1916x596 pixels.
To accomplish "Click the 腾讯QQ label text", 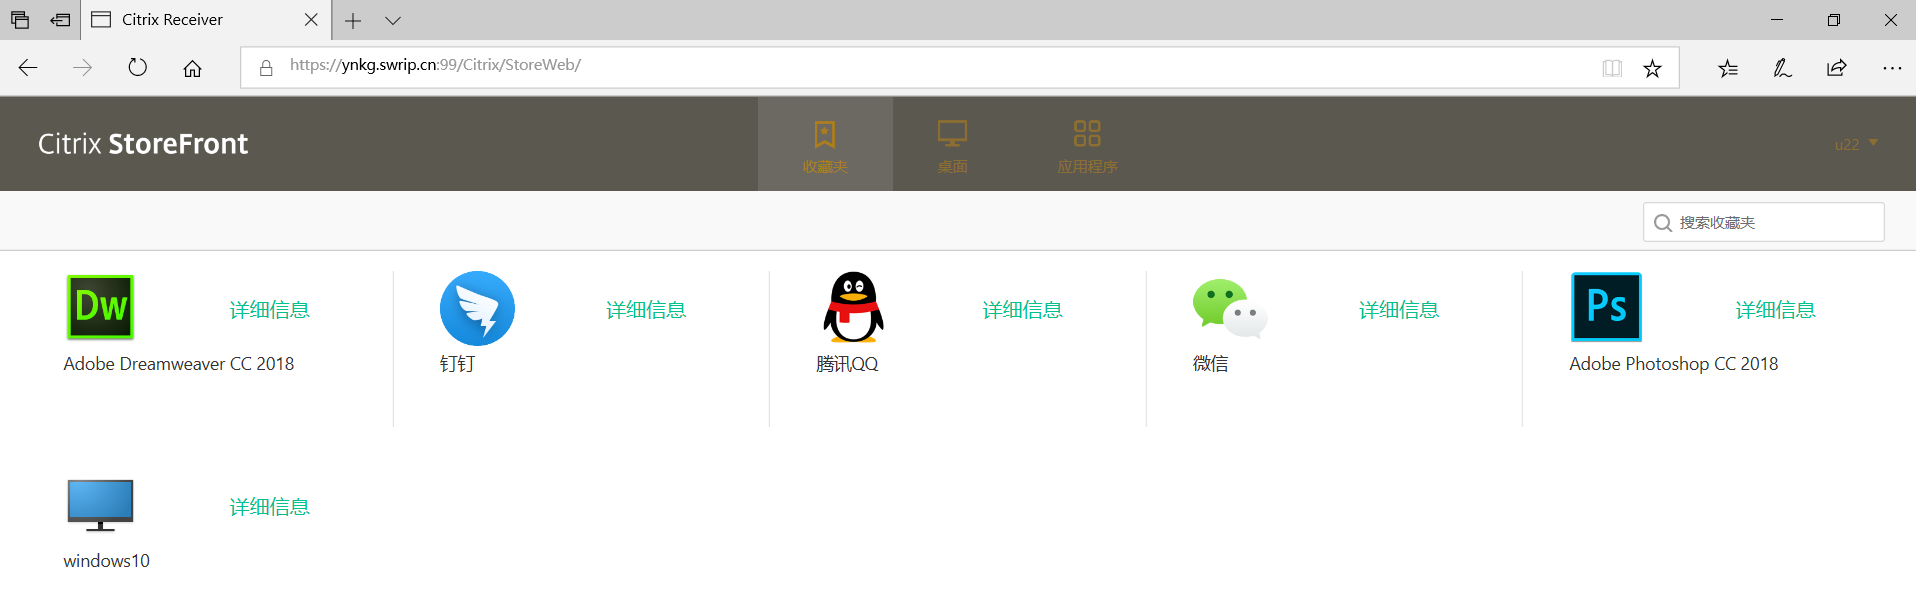I will 847,364.
